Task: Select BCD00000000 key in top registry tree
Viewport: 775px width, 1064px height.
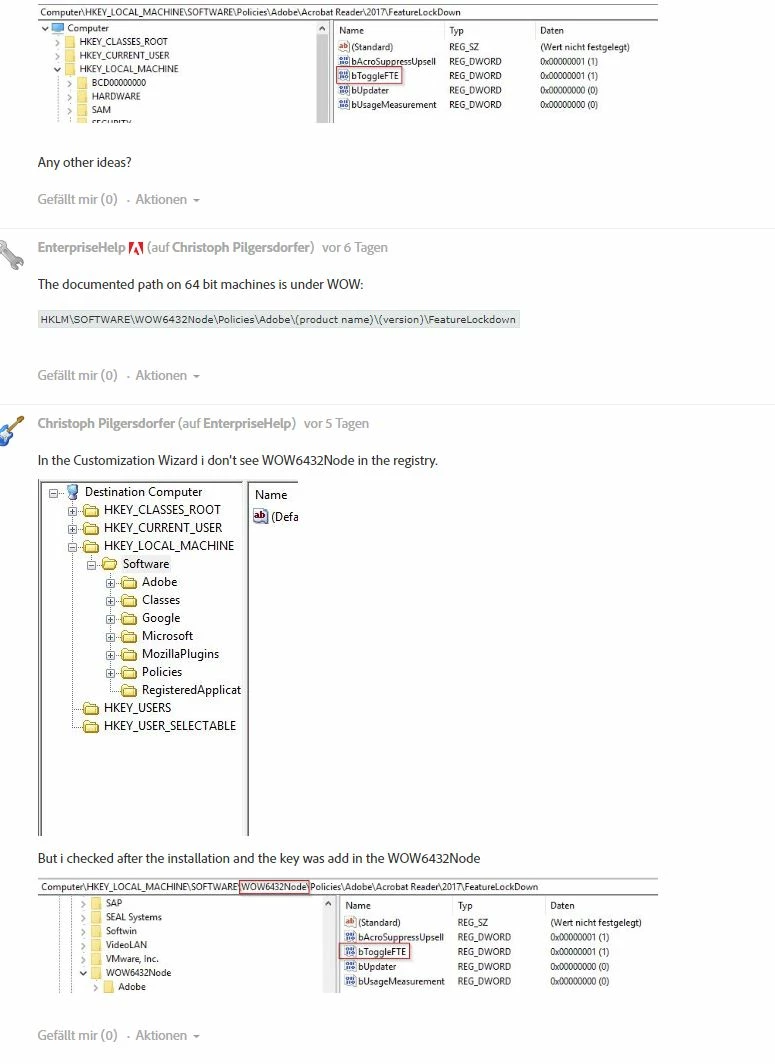Action: [119, 83]
